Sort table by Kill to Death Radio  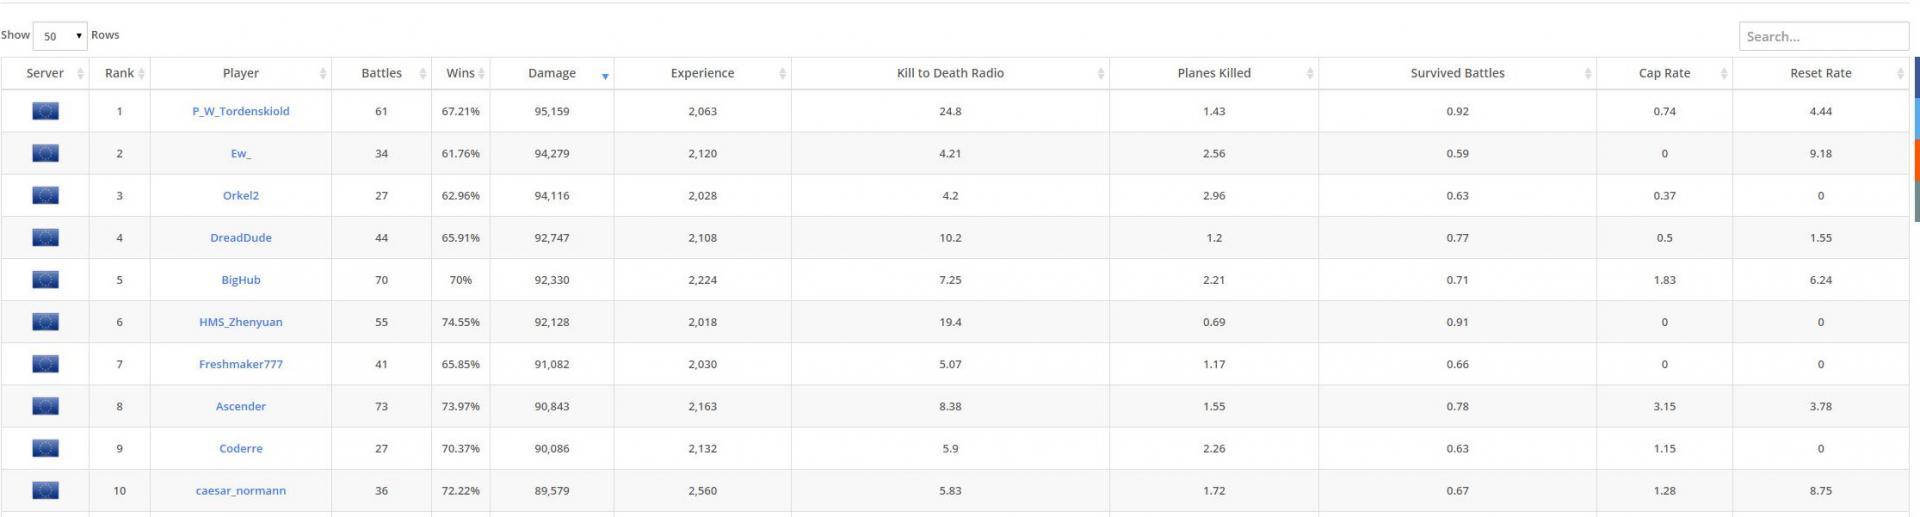pos(950,73)
